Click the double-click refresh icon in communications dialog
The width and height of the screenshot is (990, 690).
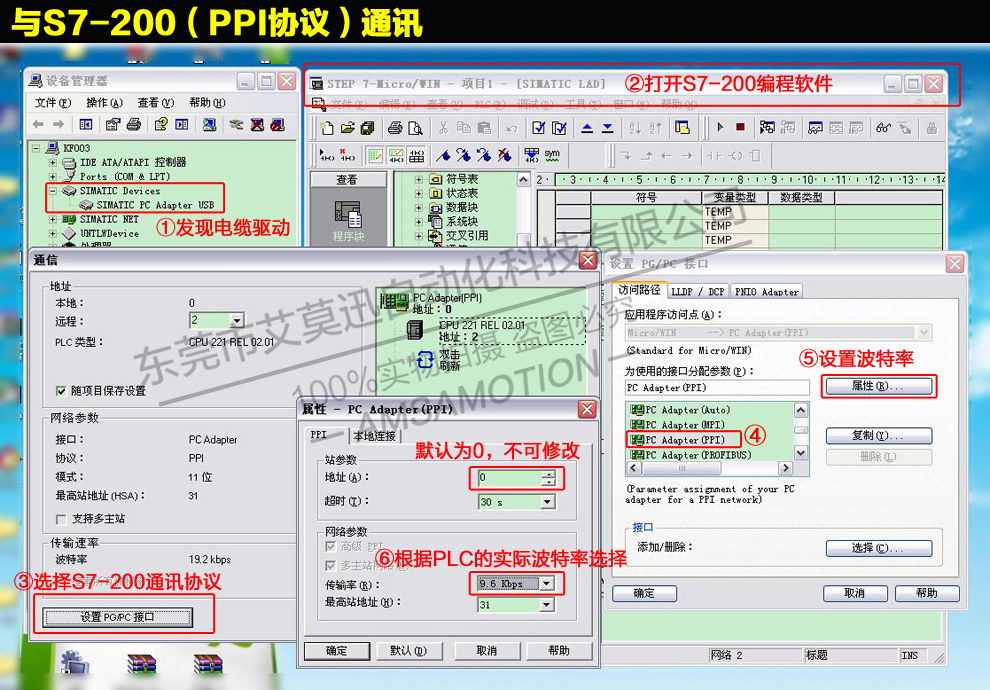pos(425,360)
